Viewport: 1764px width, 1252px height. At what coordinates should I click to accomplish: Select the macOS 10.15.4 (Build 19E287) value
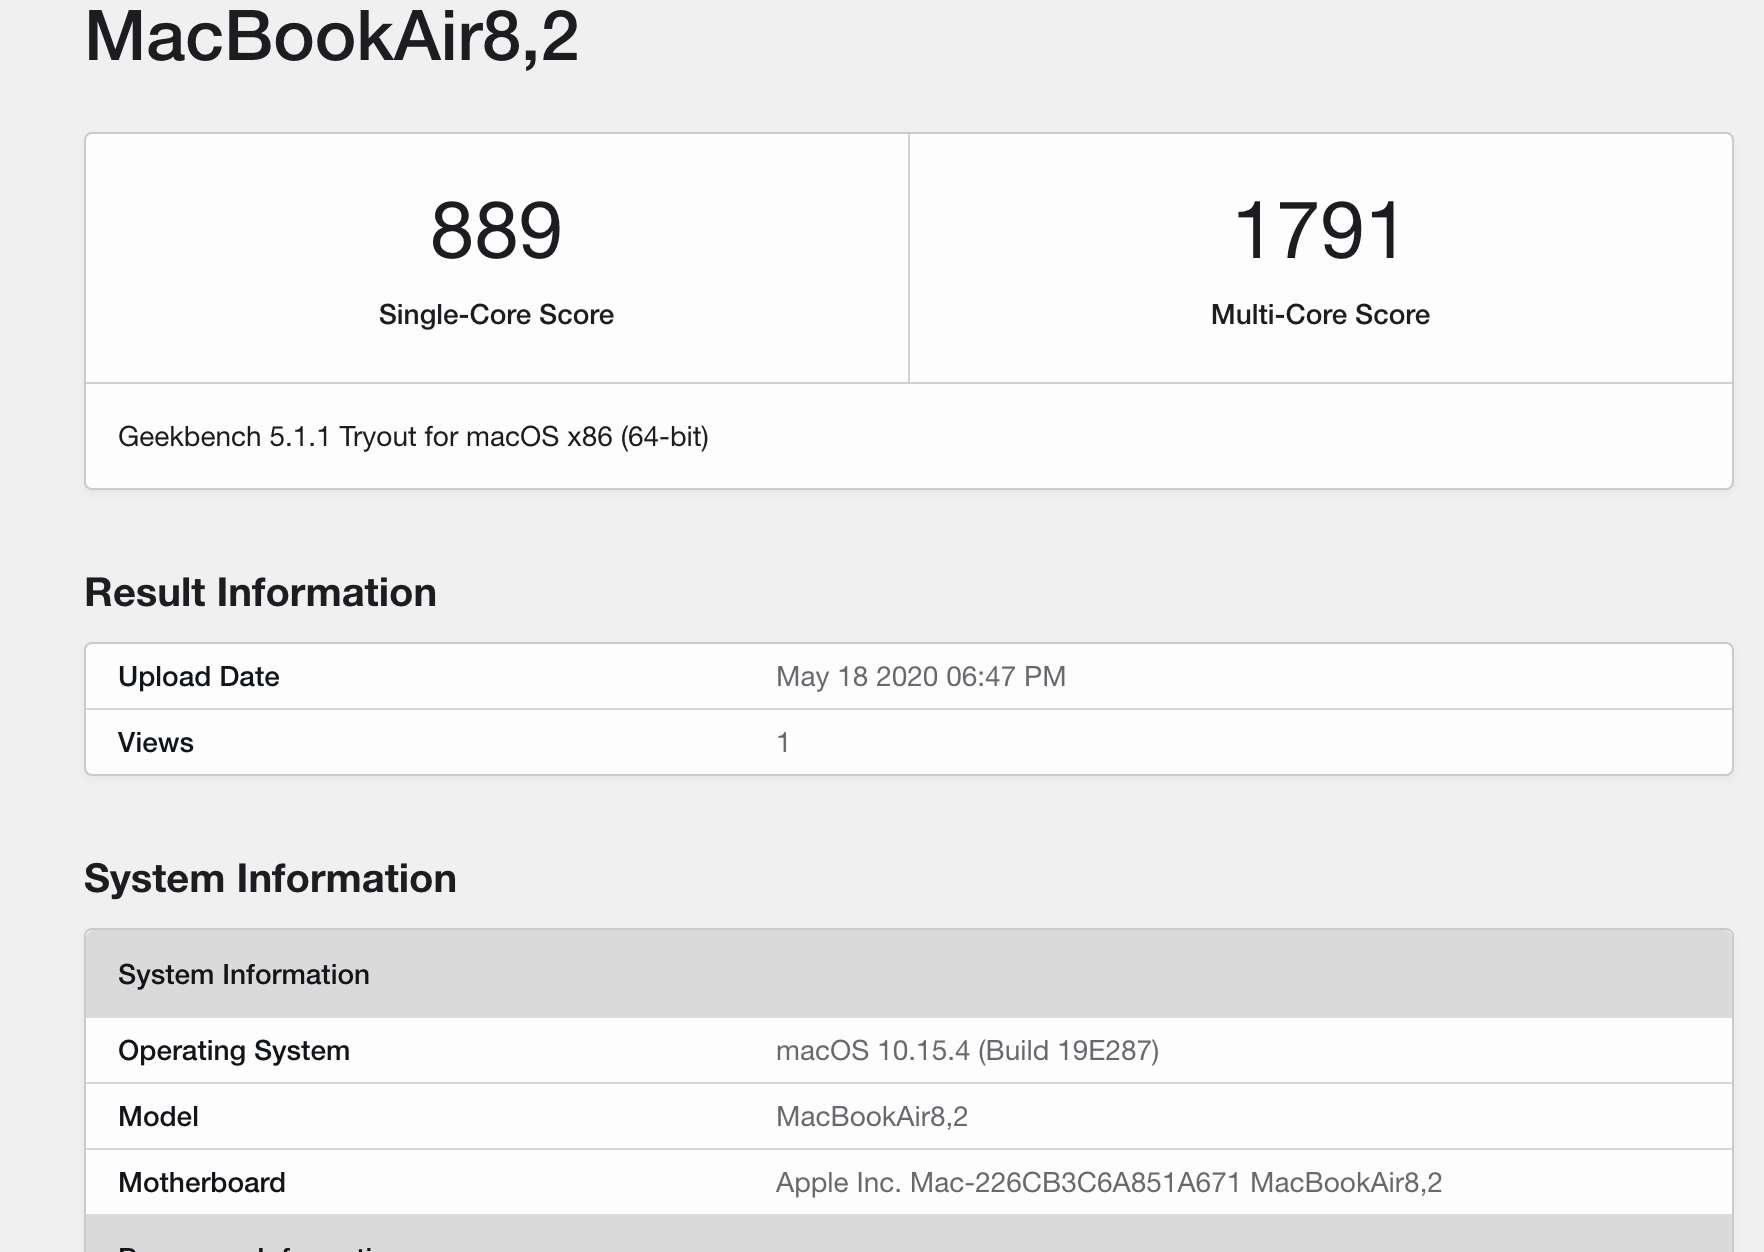(x=967, y=1051)
